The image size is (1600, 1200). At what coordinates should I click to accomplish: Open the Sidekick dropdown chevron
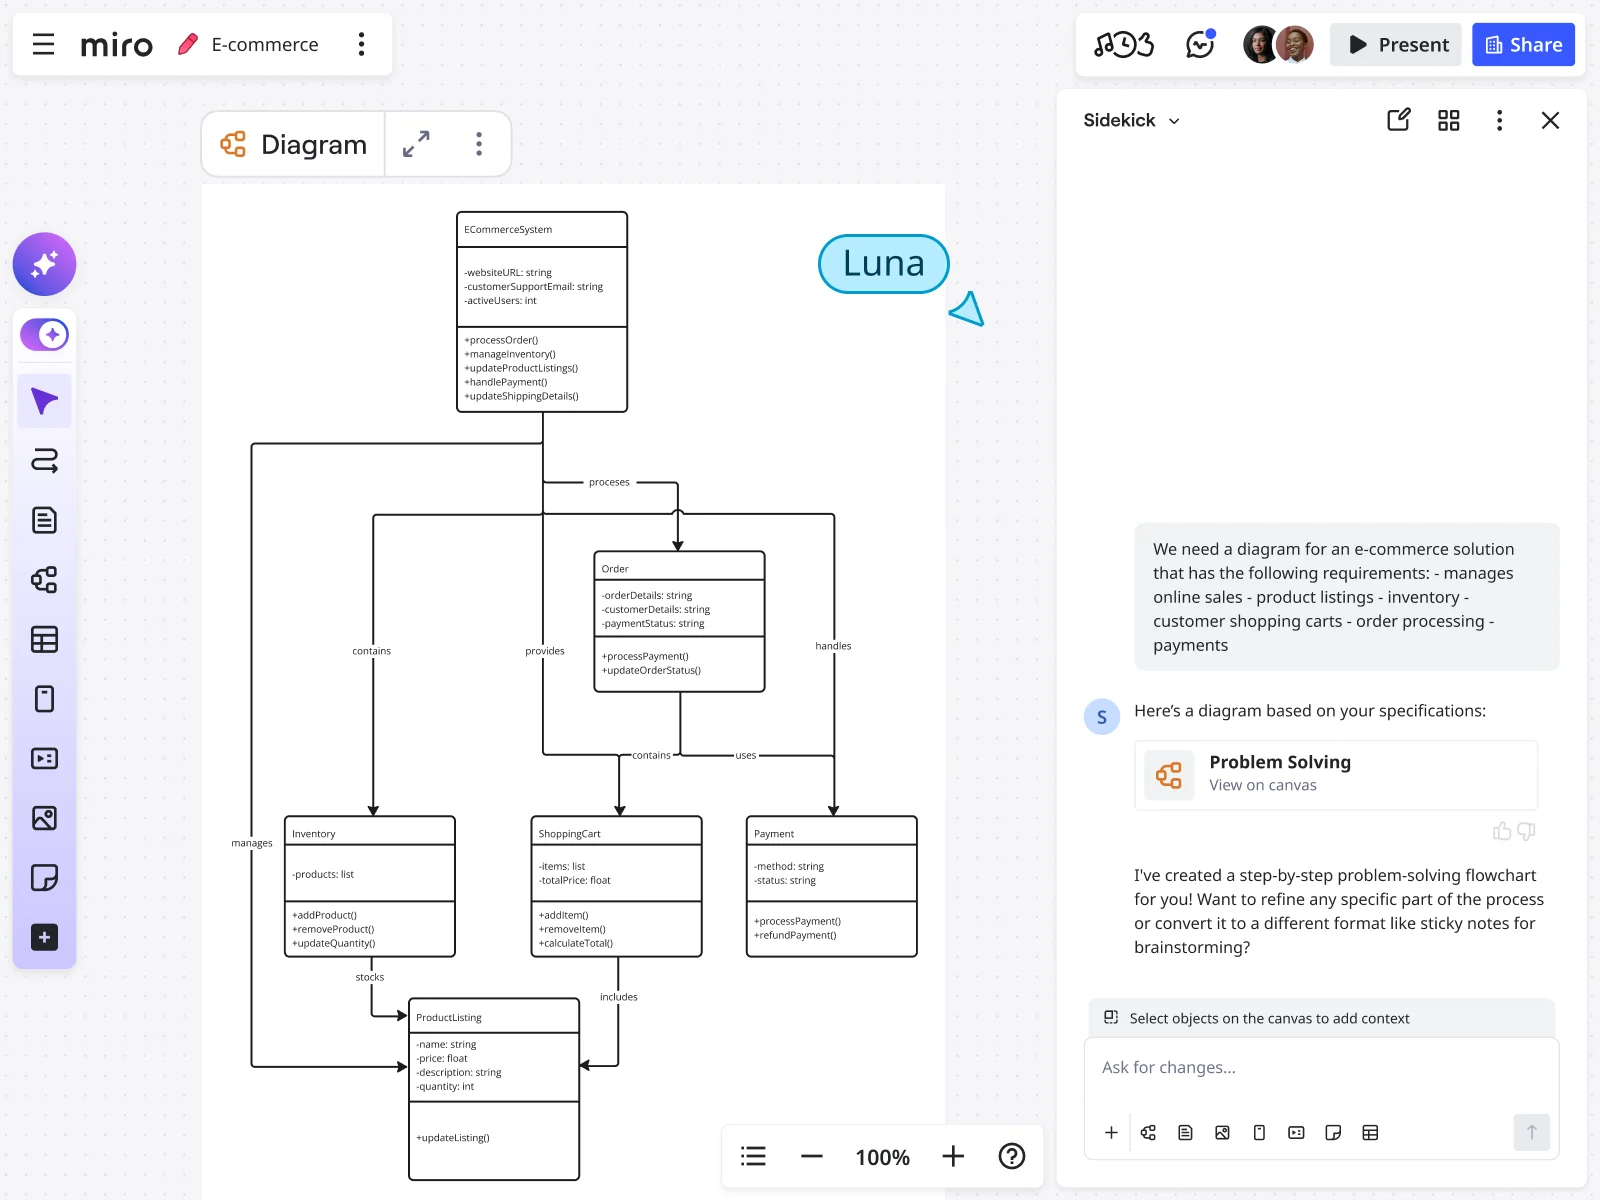(1176, 120)
